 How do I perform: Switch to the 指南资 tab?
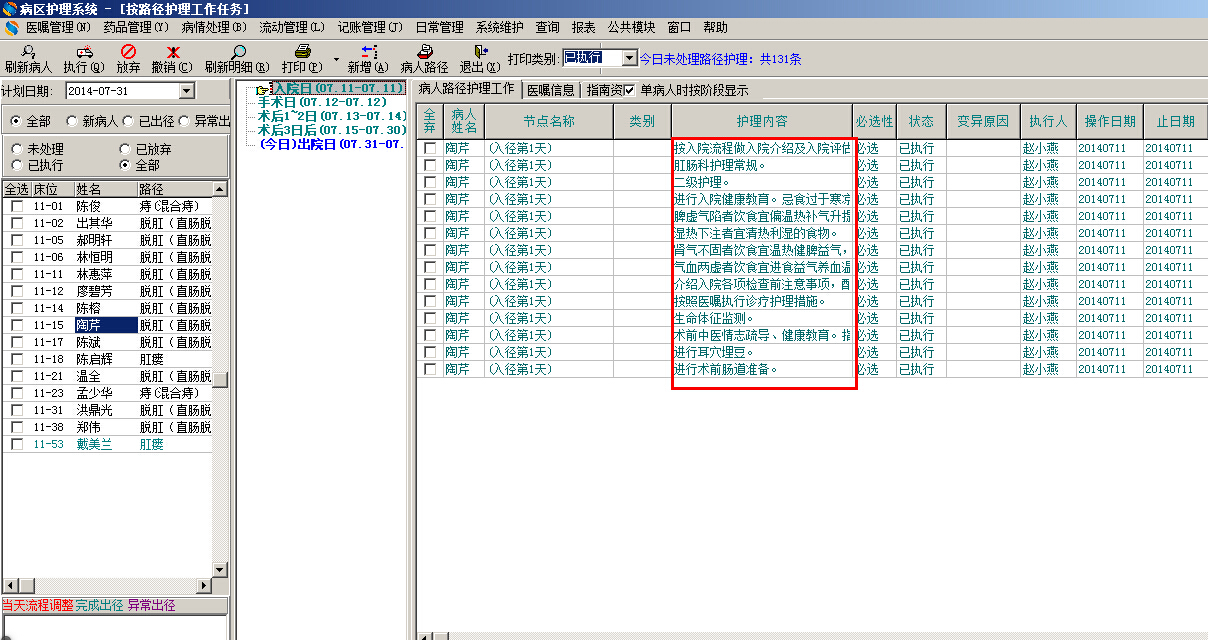tap(604, 90)
